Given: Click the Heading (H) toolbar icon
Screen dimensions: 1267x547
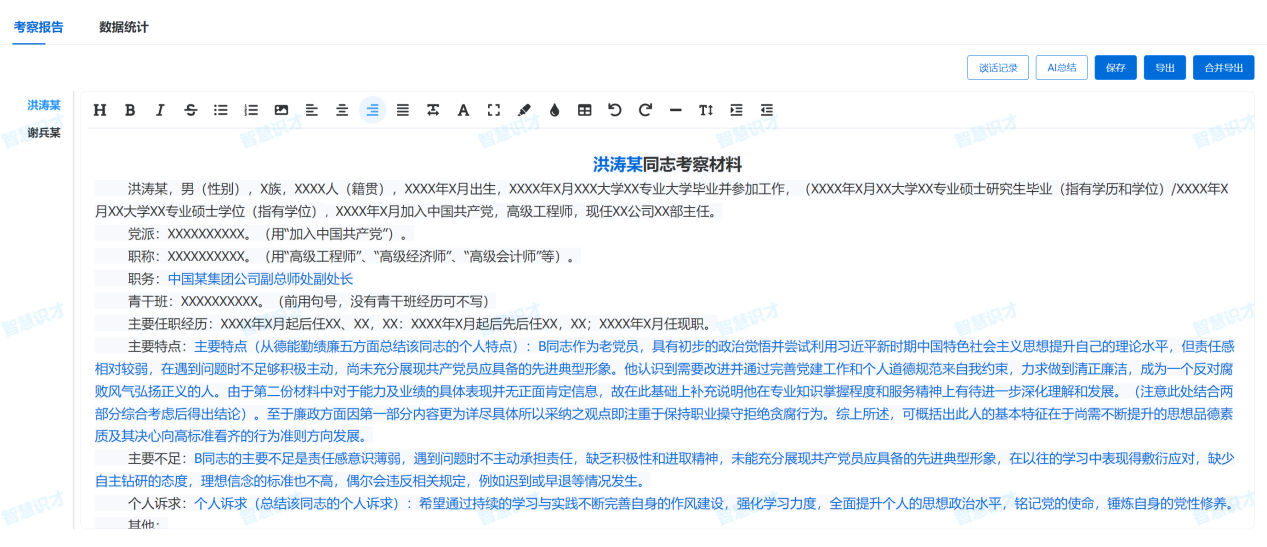Looking at the screenshot, I should 100,110.
